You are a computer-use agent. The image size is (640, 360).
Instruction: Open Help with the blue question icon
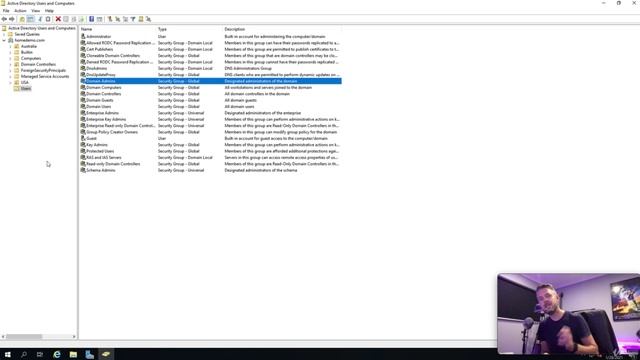point(91,19)
